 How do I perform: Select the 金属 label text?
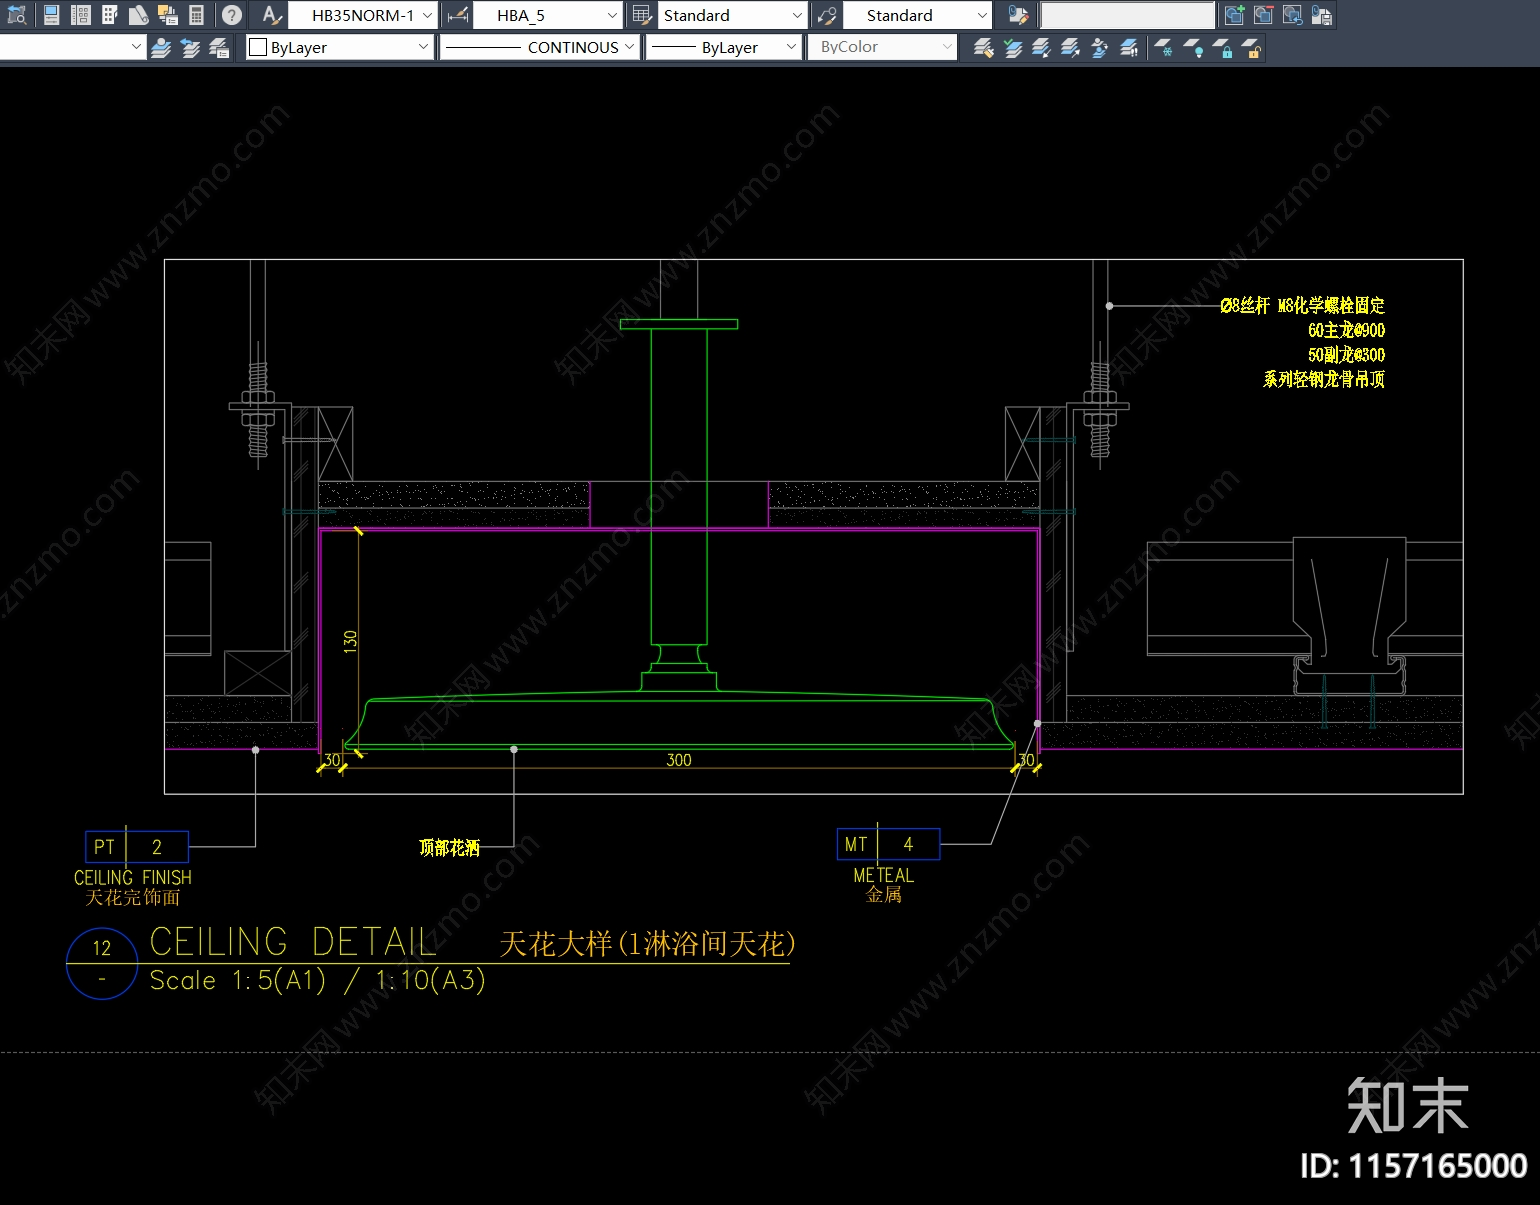pyautogui.click(x=884, y=894)
